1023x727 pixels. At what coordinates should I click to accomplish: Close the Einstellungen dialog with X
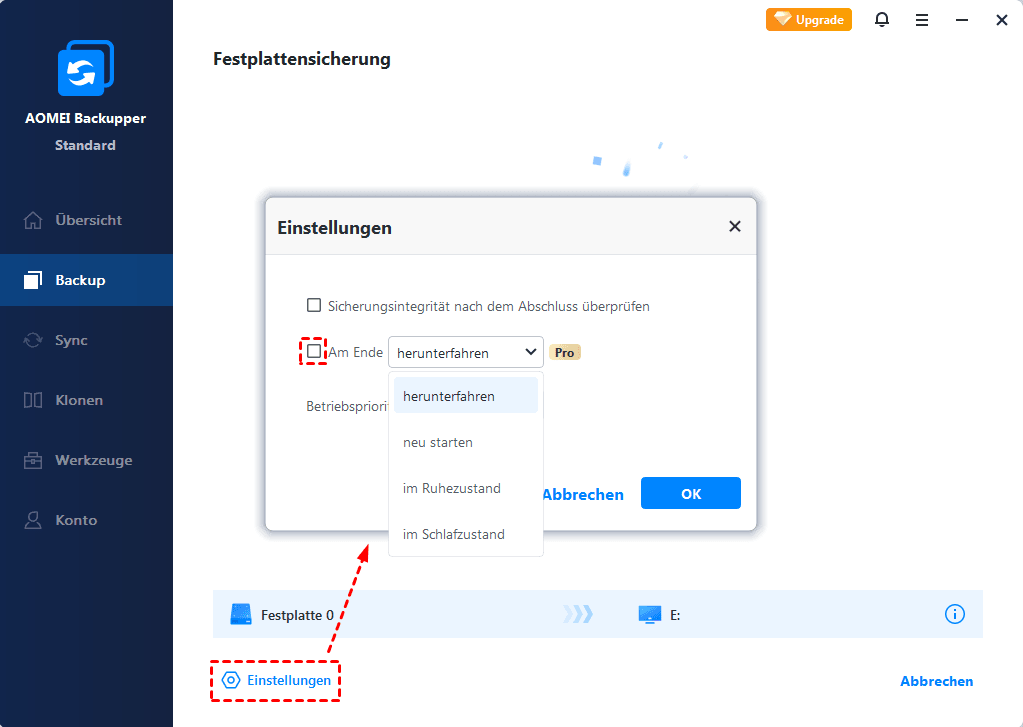(735, 226)
